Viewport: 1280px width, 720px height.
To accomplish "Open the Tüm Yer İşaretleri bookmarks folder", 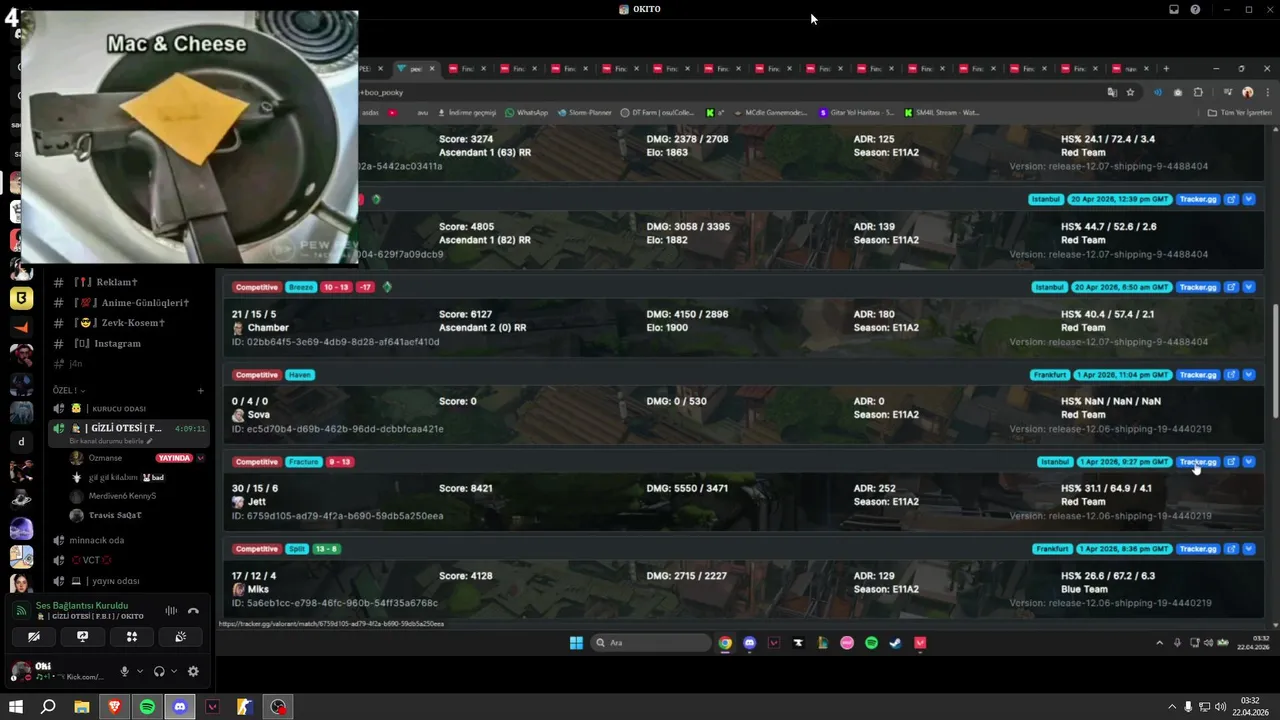I will point(1239,113).
